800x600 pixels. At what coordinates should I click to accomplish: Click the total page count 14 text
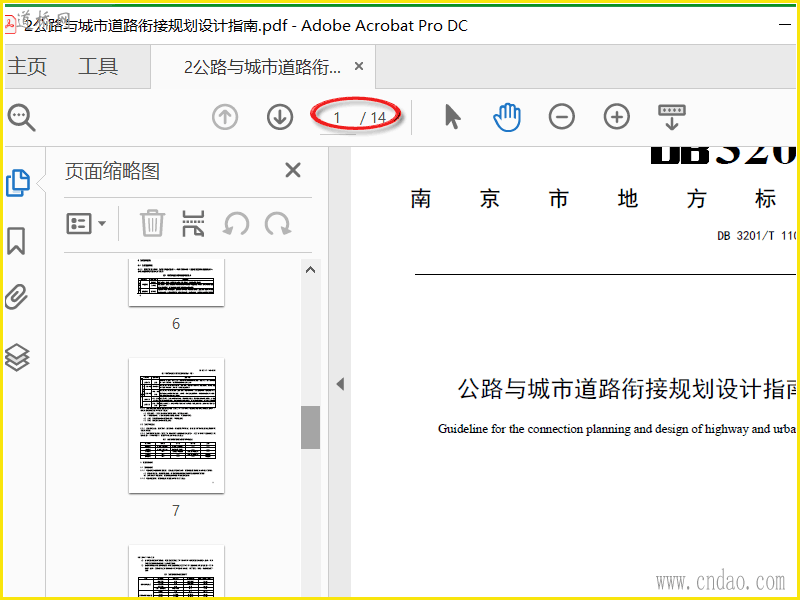378,118
